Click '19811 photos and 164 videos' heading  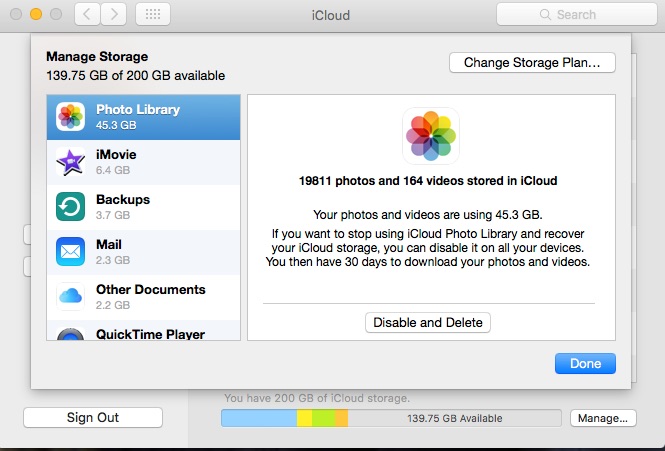tap(428, 181)
